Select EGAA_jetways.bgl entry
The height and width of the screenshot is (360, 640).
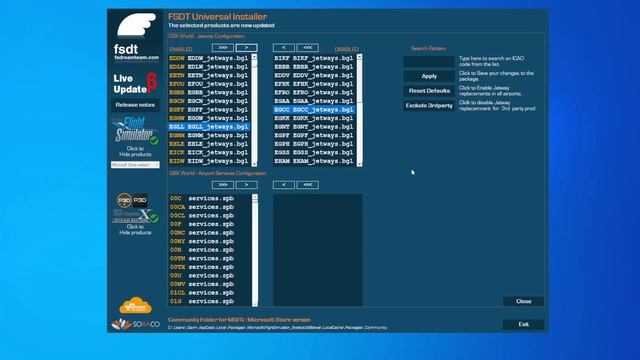(x=314, y=101)
